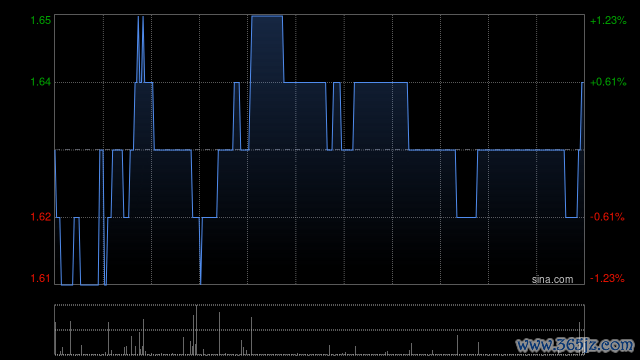Click the 1.64 price axis label
The width and height of the screenshot is (640, 360).
[x=41, y=82]
